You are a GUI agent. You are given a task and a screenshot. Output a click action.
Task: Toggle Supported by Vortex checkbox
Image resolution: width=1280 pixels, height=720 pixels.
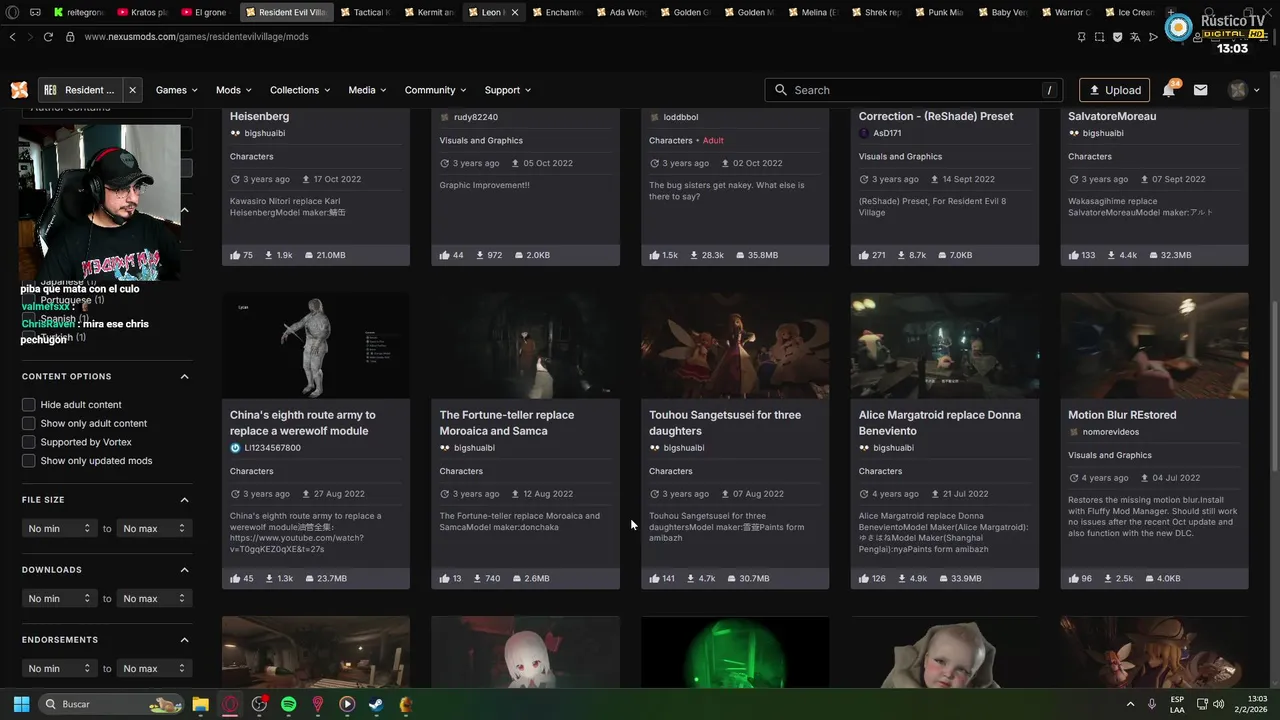pyautogui.click(x=29, y=442)
